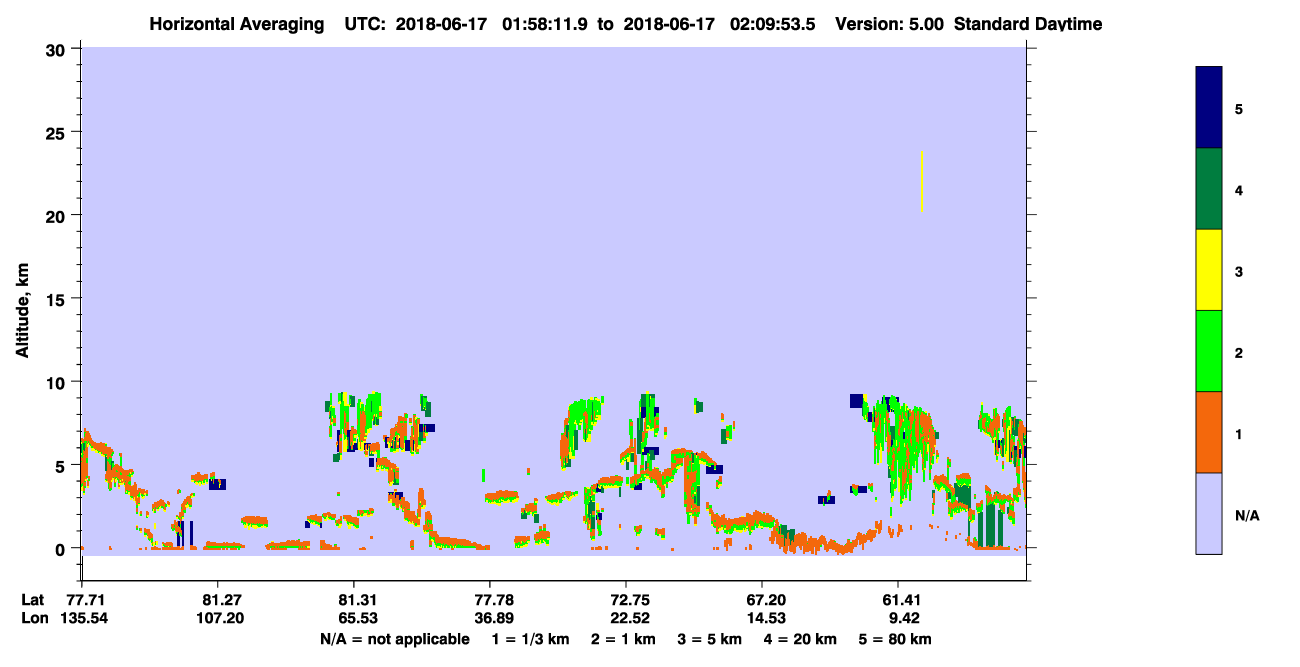The image size is (1300, 667).
Task: Click the "Lon" row label
Action: click(x=33, y=618)
